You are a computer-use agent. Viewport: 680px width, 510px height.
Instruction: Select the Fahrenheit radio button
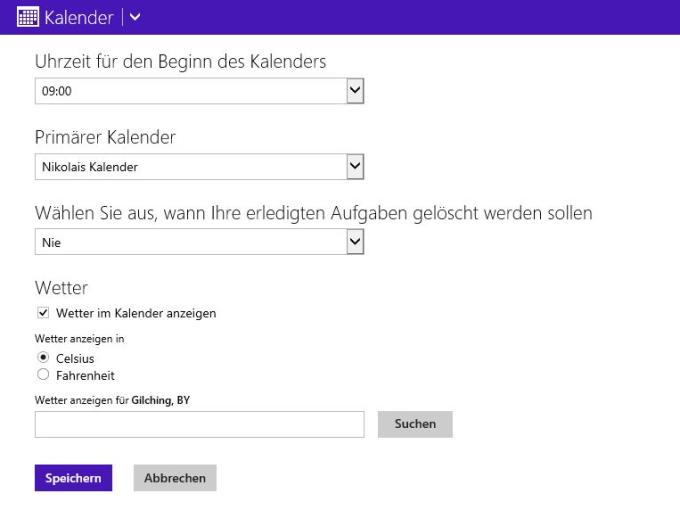tap(43, 374)
